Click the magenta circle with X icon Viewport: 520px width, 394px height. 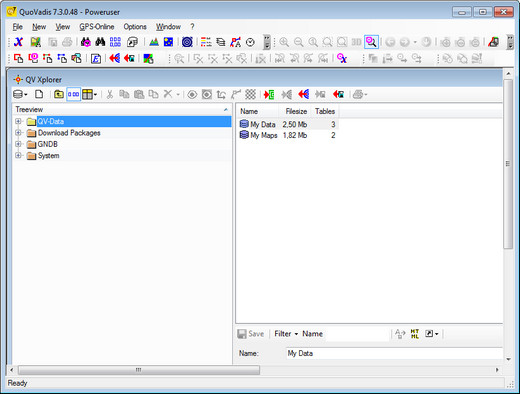342,59
